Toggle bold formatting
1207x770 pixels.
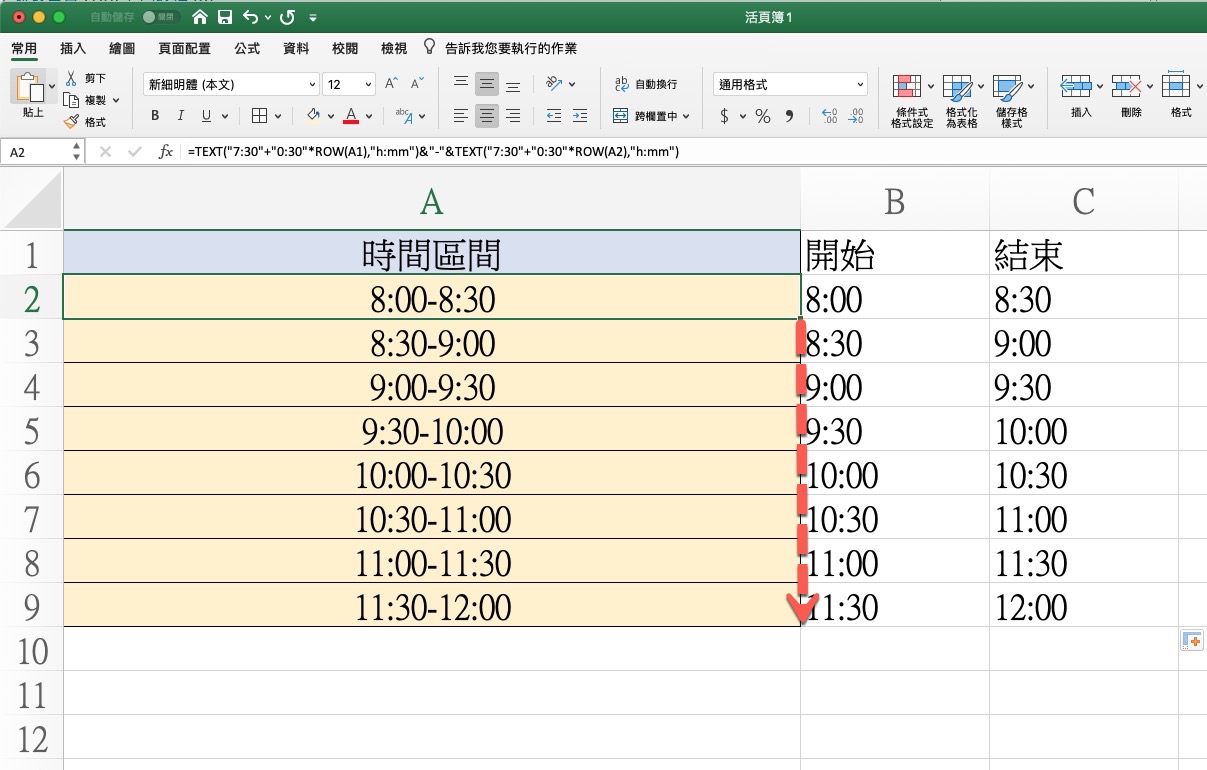(x=155, y=116)
